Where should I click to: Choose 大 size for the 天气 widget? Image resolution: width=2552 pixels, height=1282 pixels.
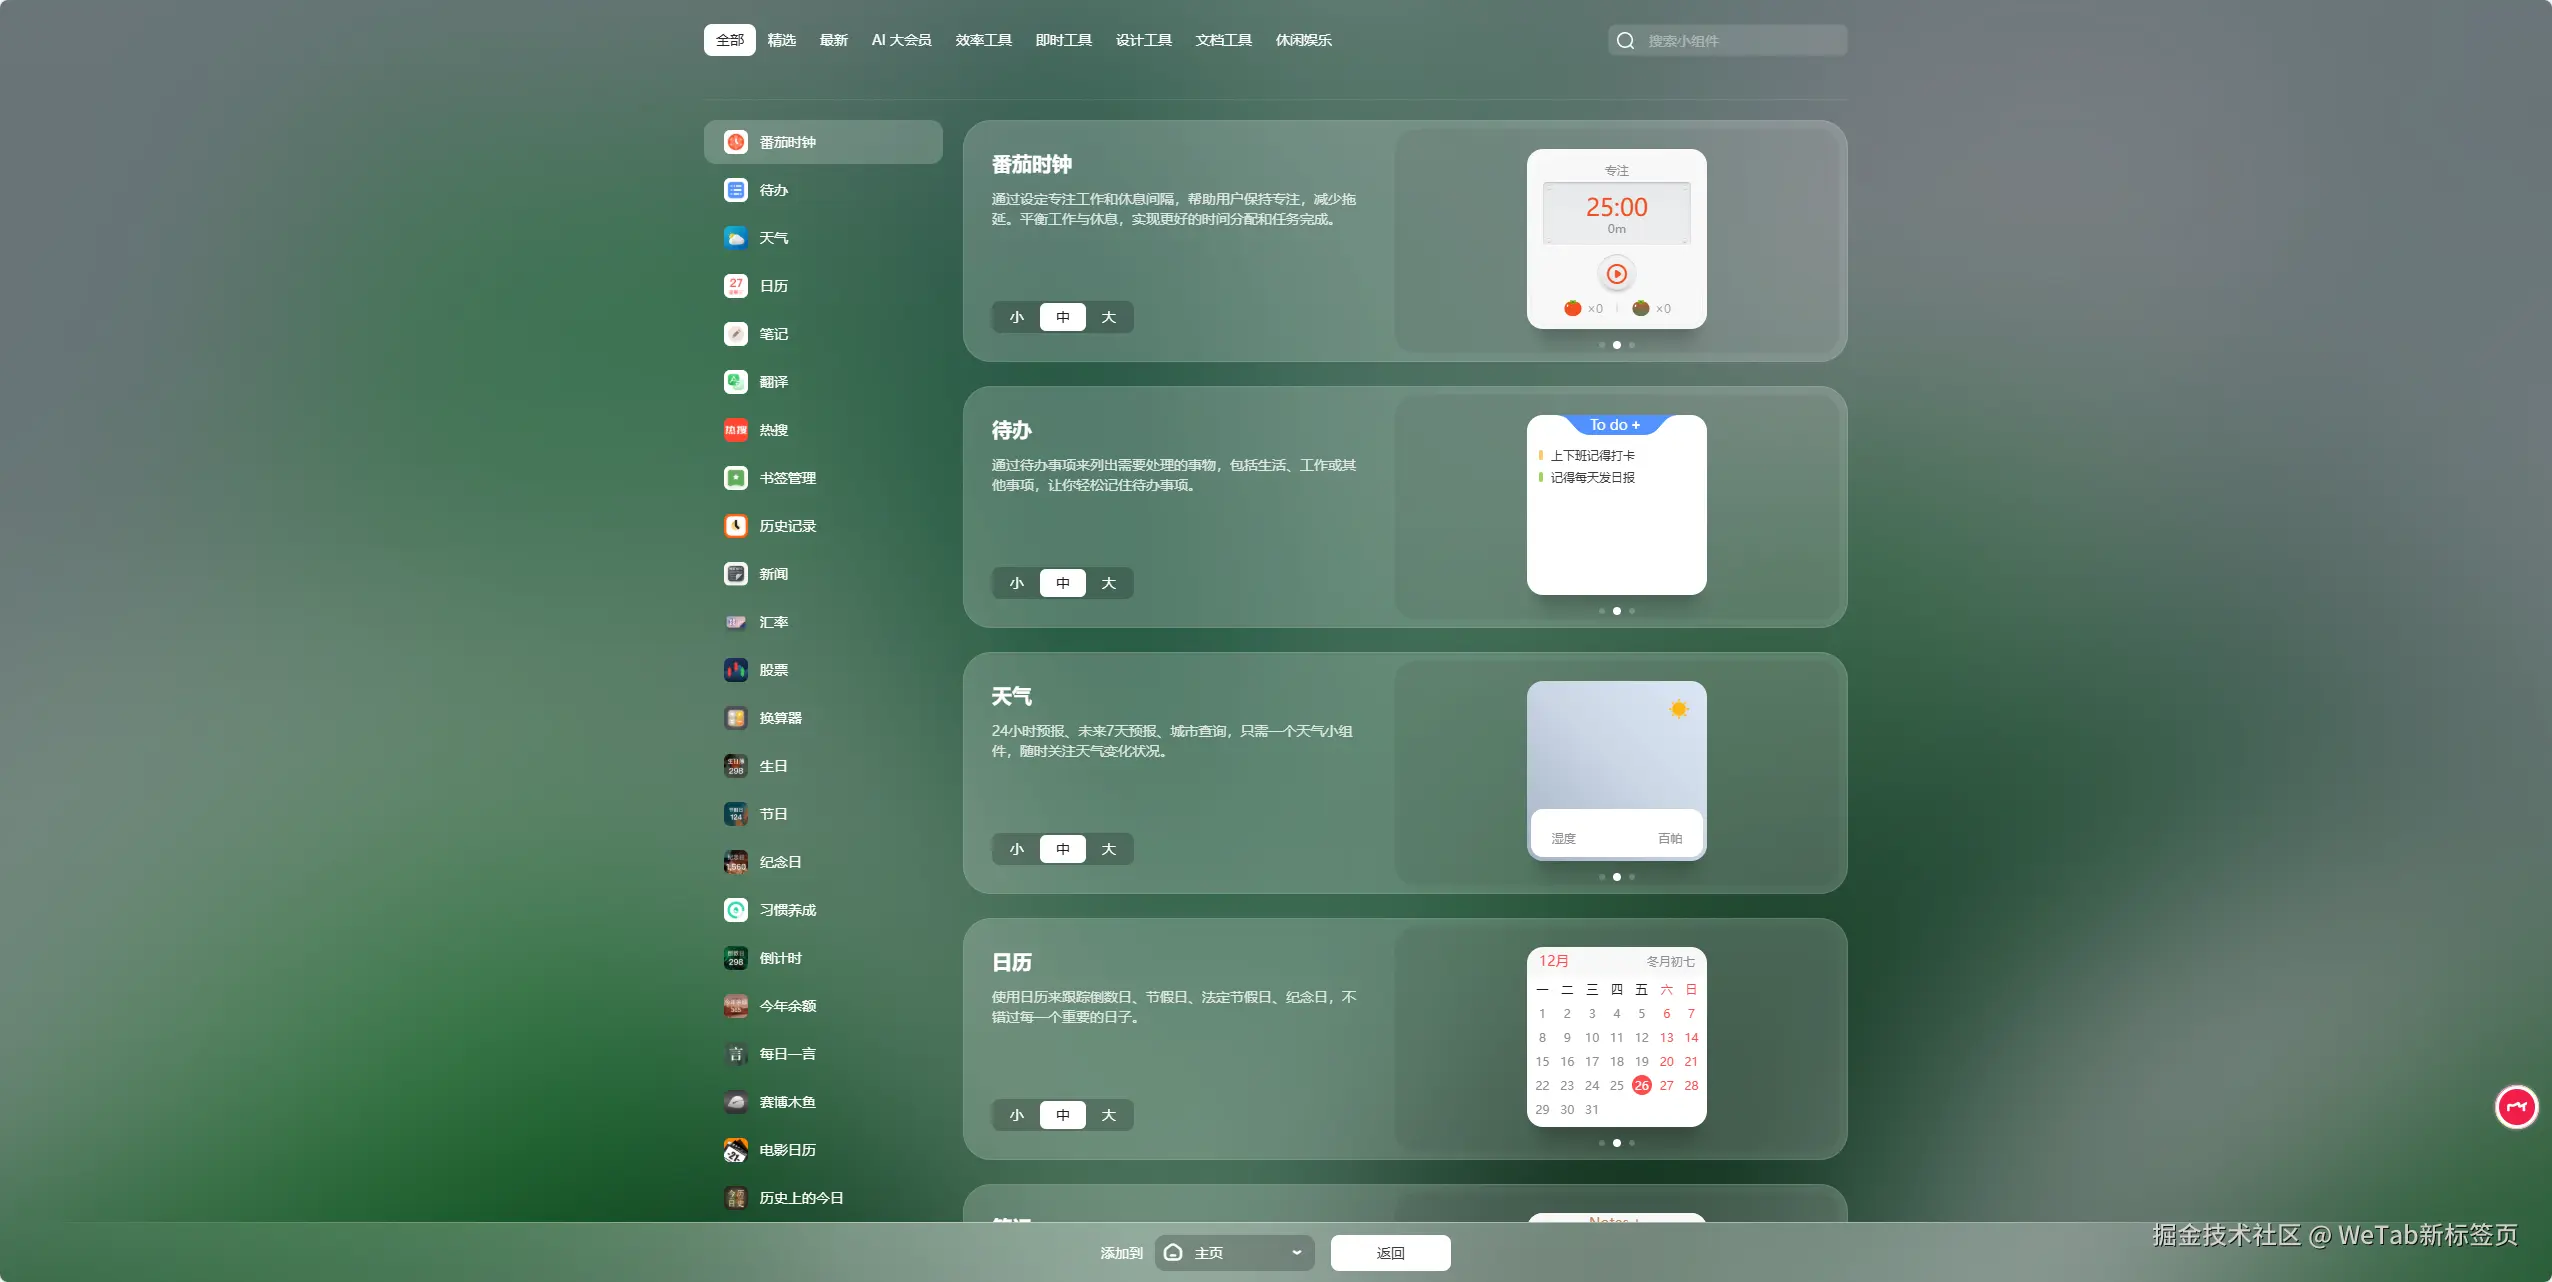click(1109, 849)
